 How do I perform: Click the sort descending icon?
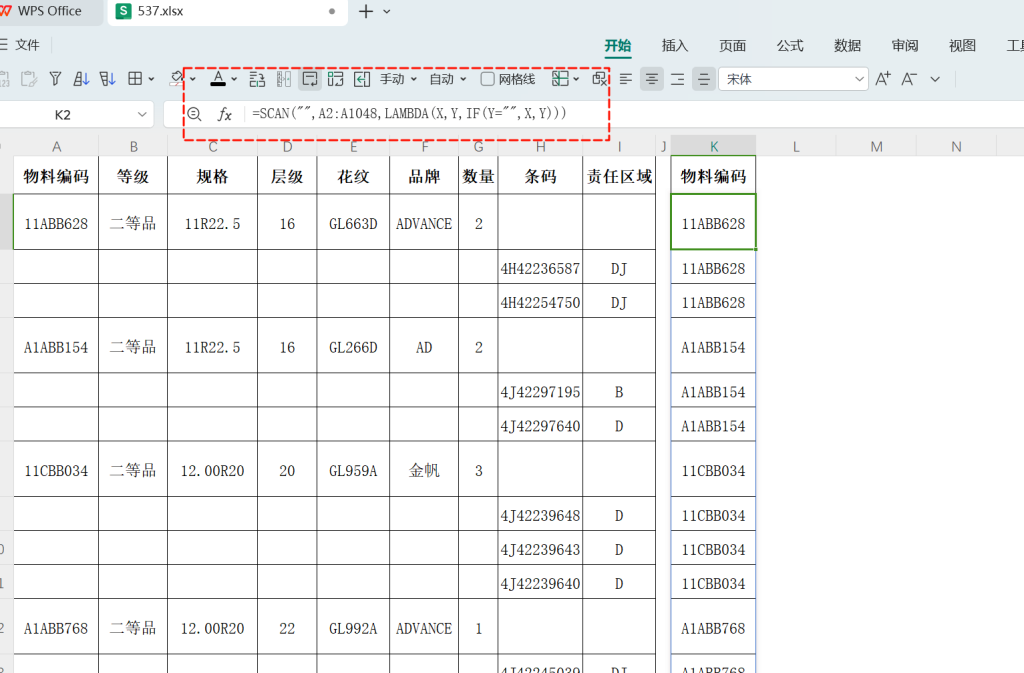[x=107, y=79]
